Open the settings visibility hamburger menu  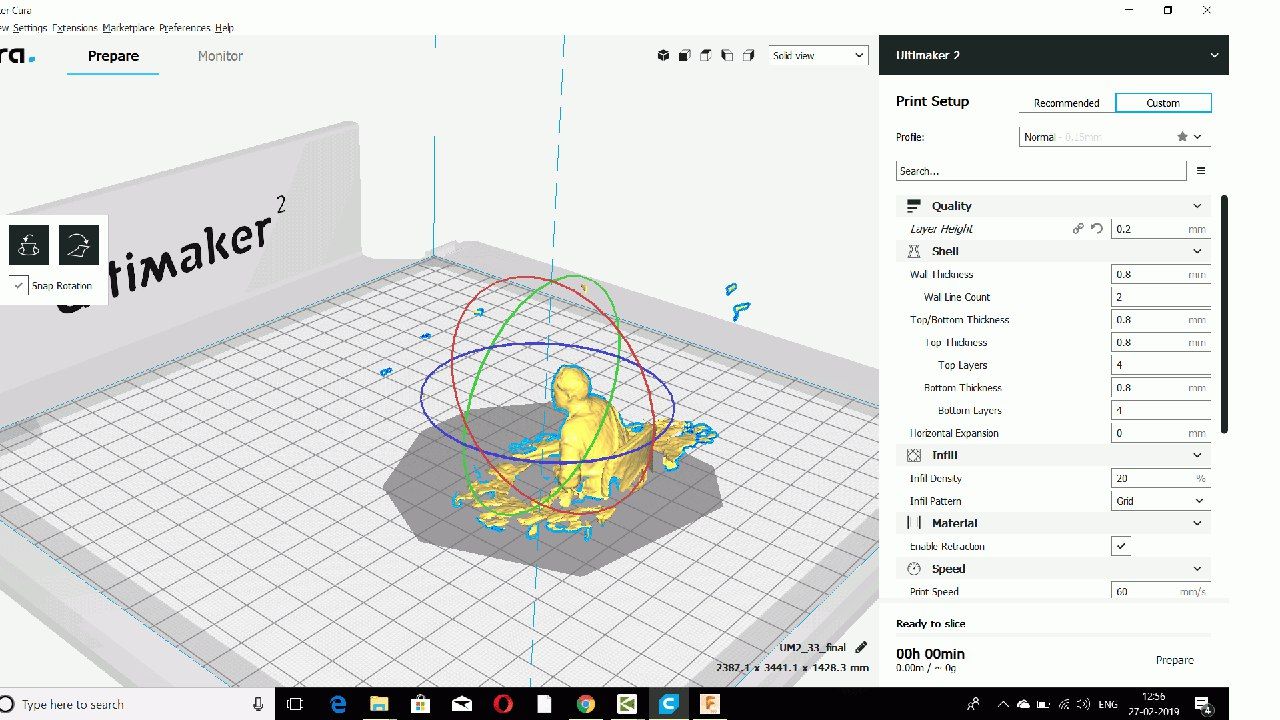(1201, 171)
